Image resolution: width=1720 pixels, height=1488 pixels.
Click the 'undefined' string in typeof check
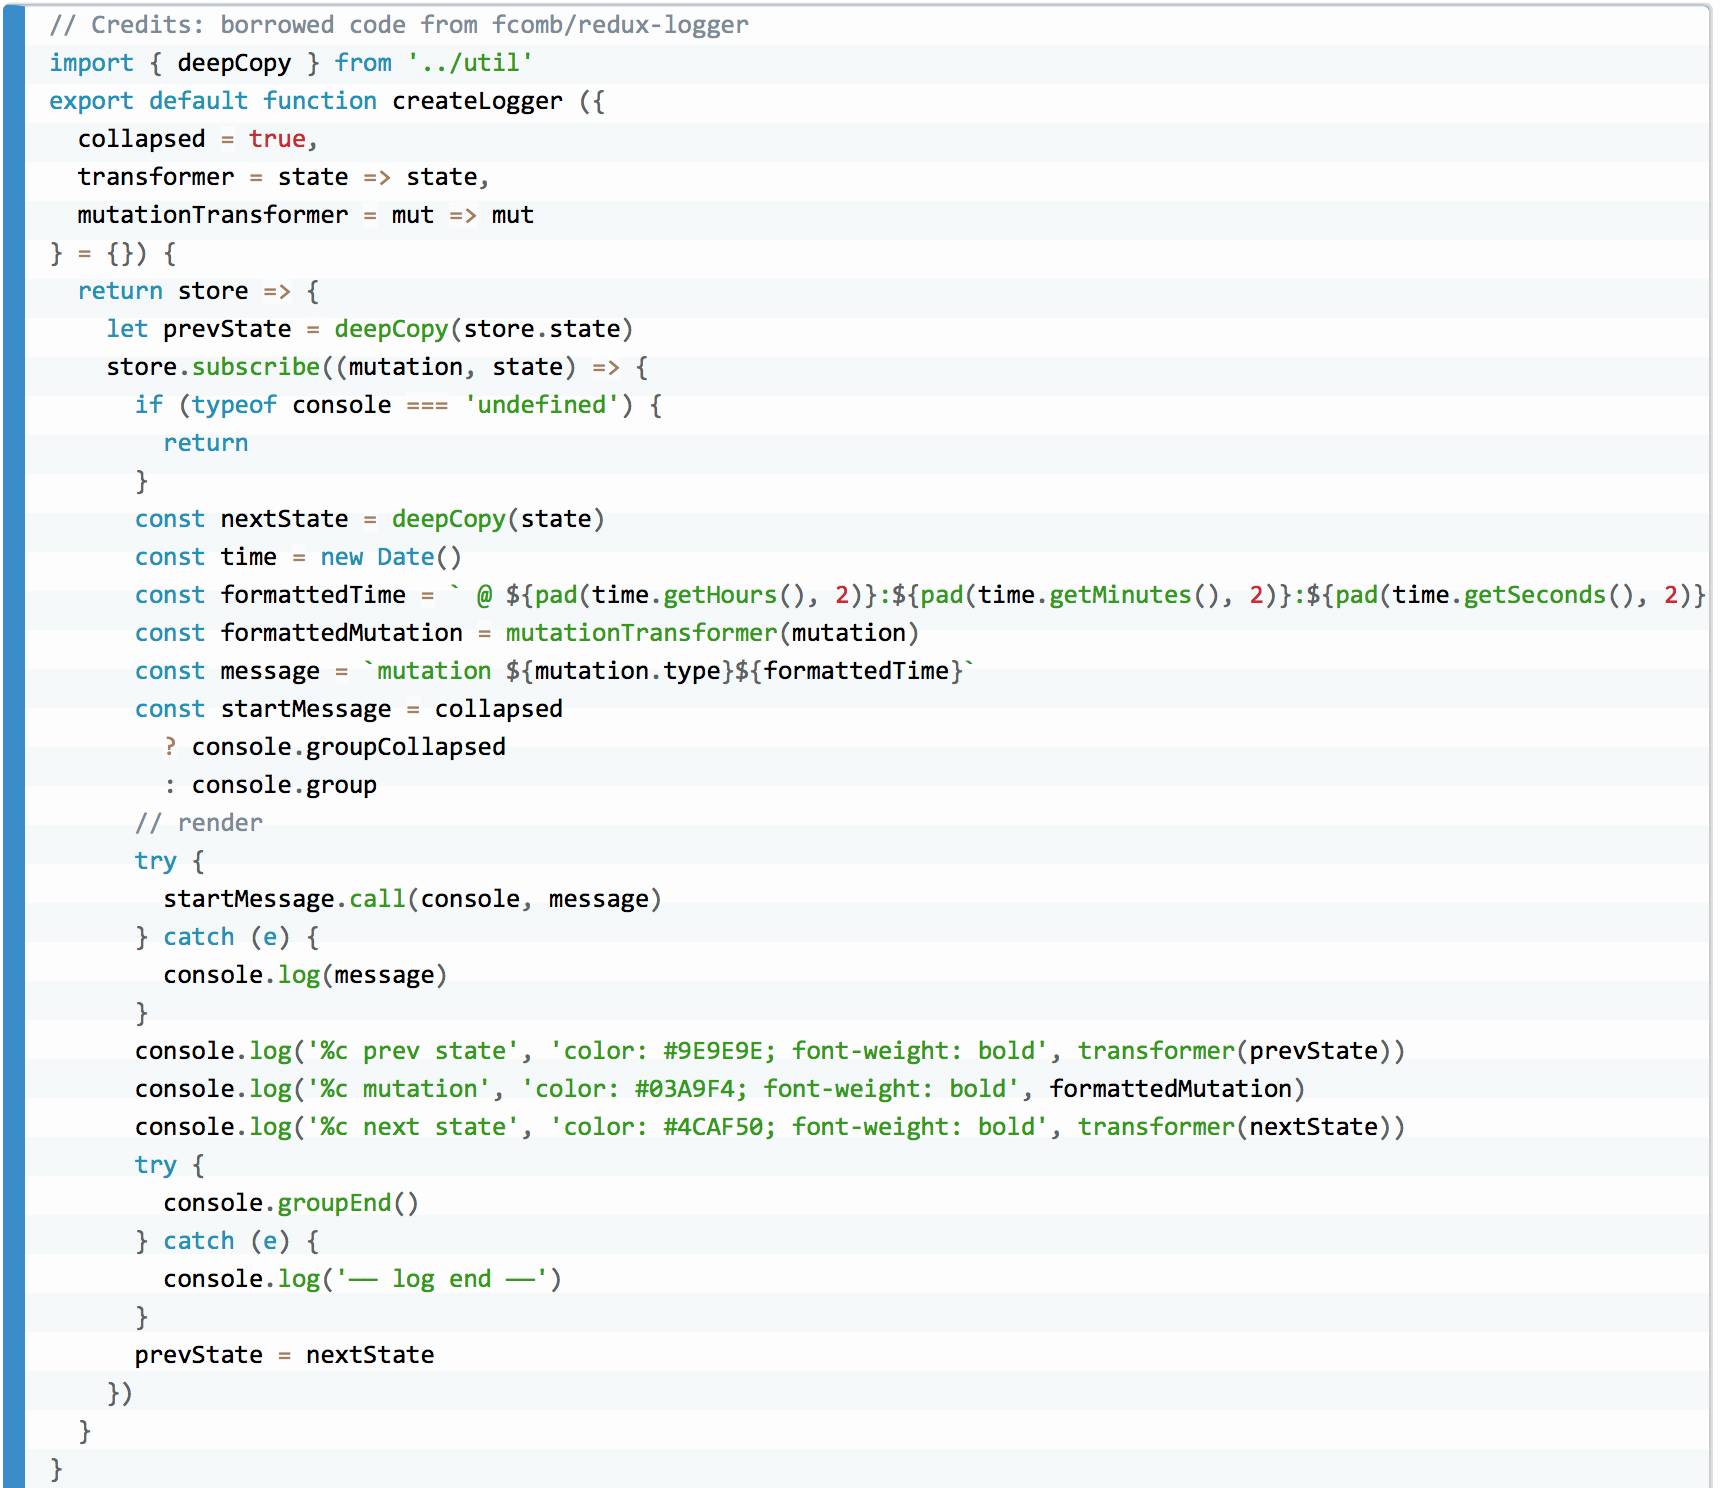pos(541,405)
